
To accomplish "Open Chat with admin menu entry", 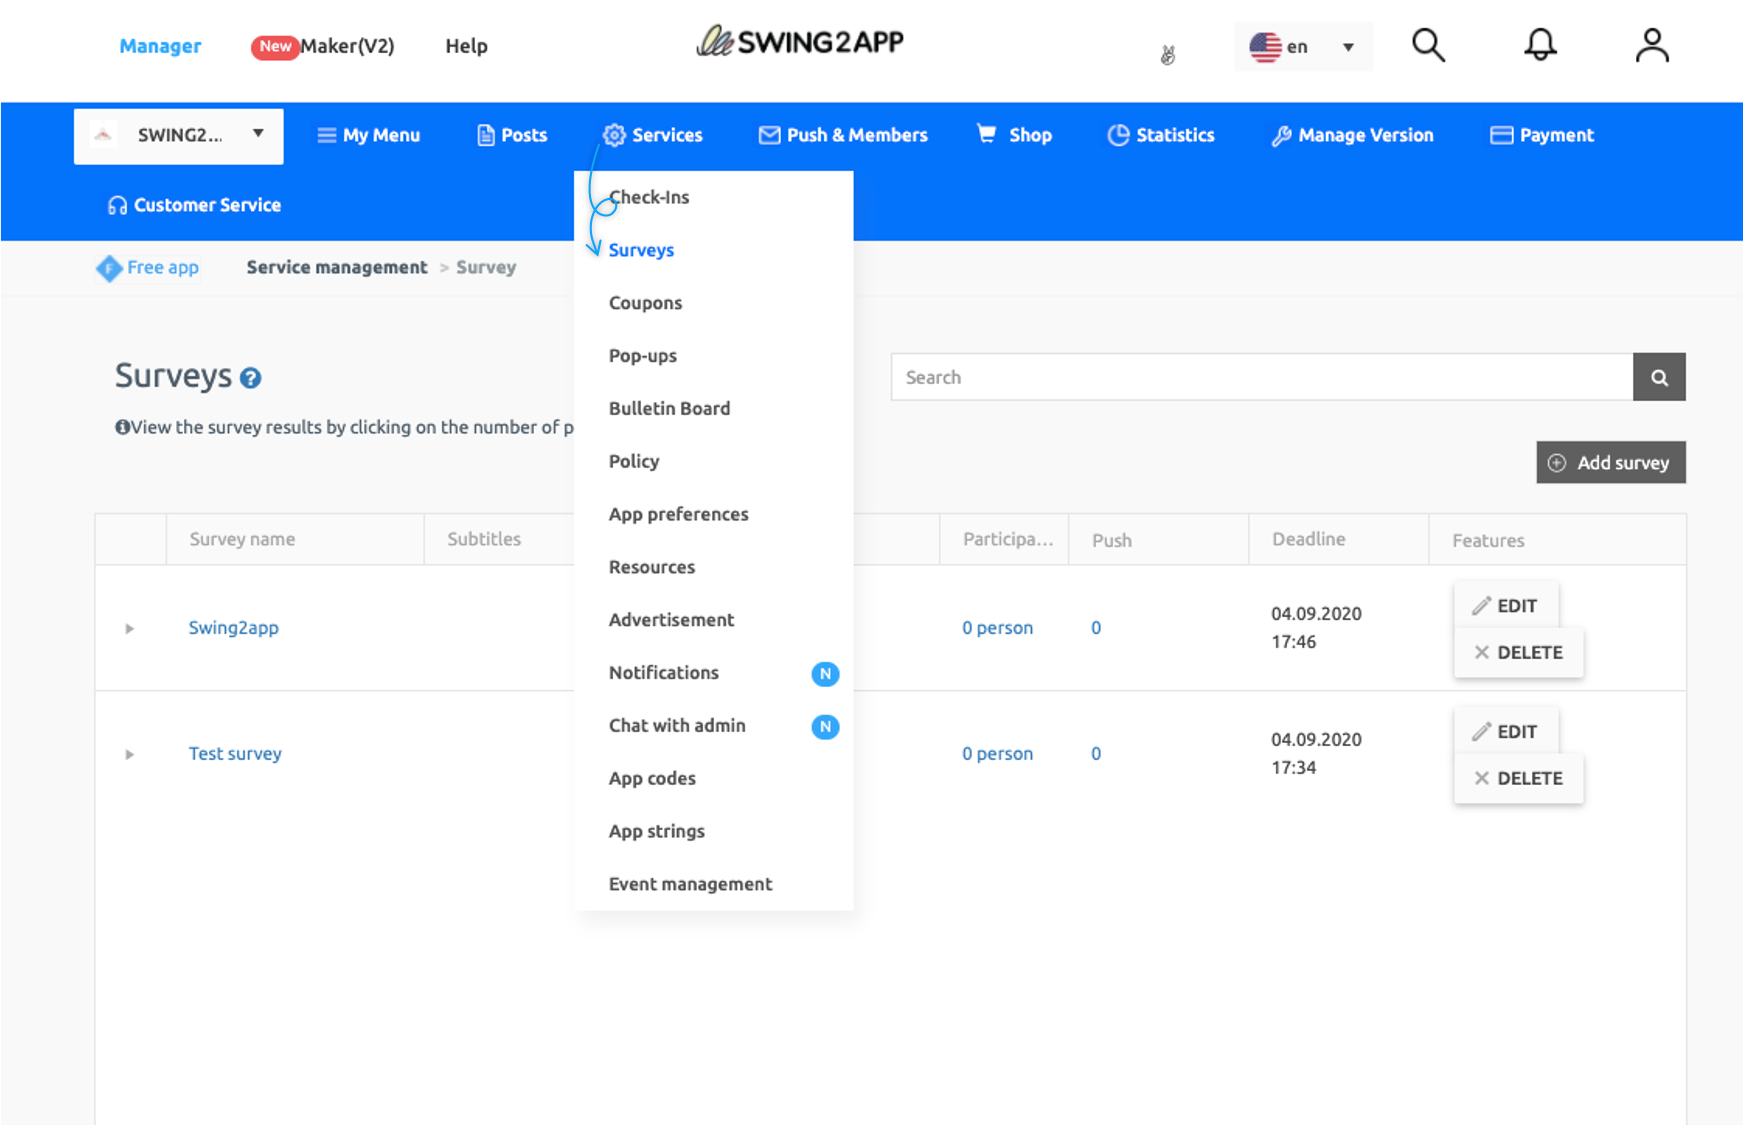I will 677,725.
